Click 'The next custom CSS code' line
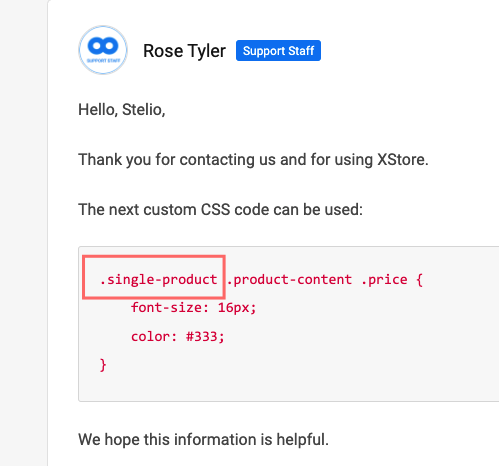This screenshot has width=499, height=466. [x=220, y=210]
